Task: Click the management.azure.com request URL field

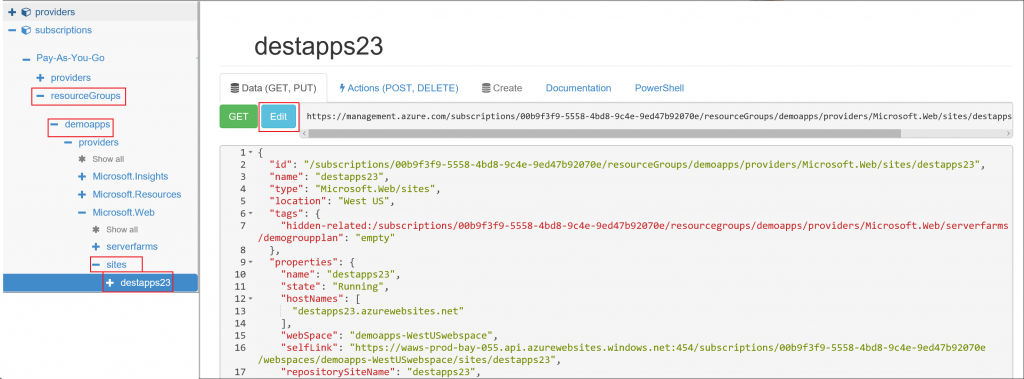Action: click(656, 116)
